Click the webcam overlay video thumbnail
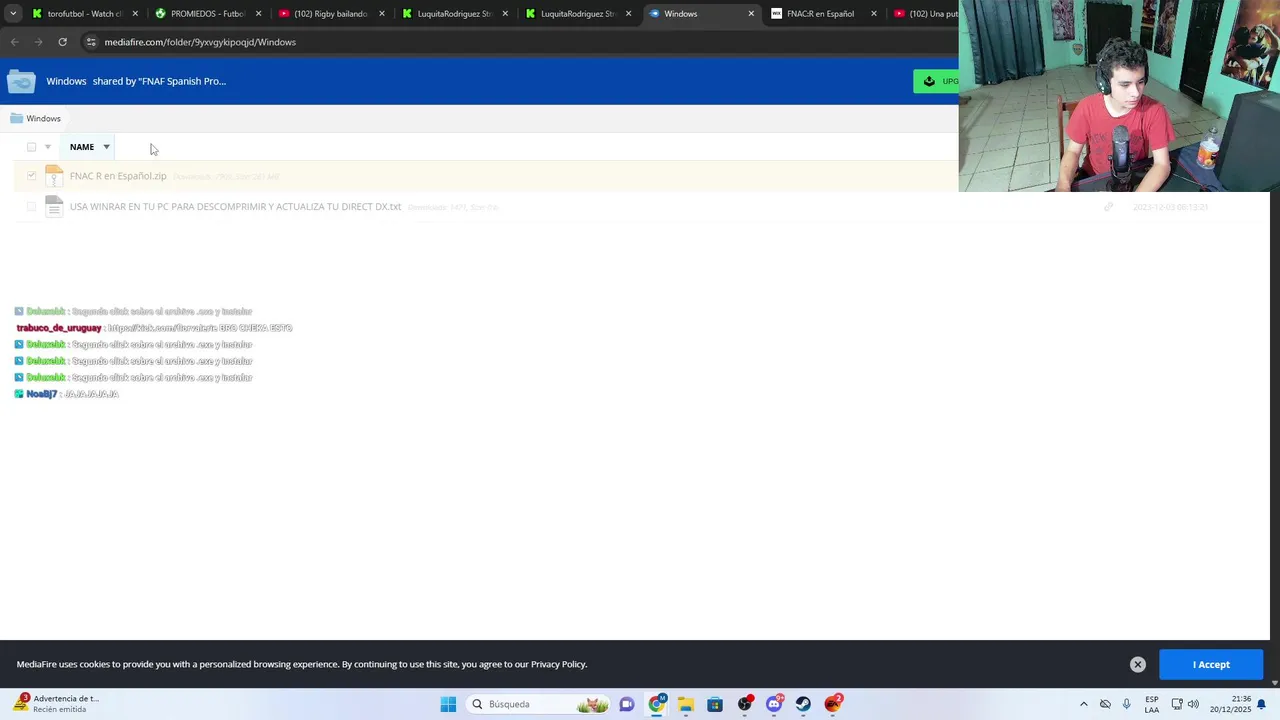The width and height of the screenshot is (1280, 720). pyautogui.click(x=1119, y=96)
